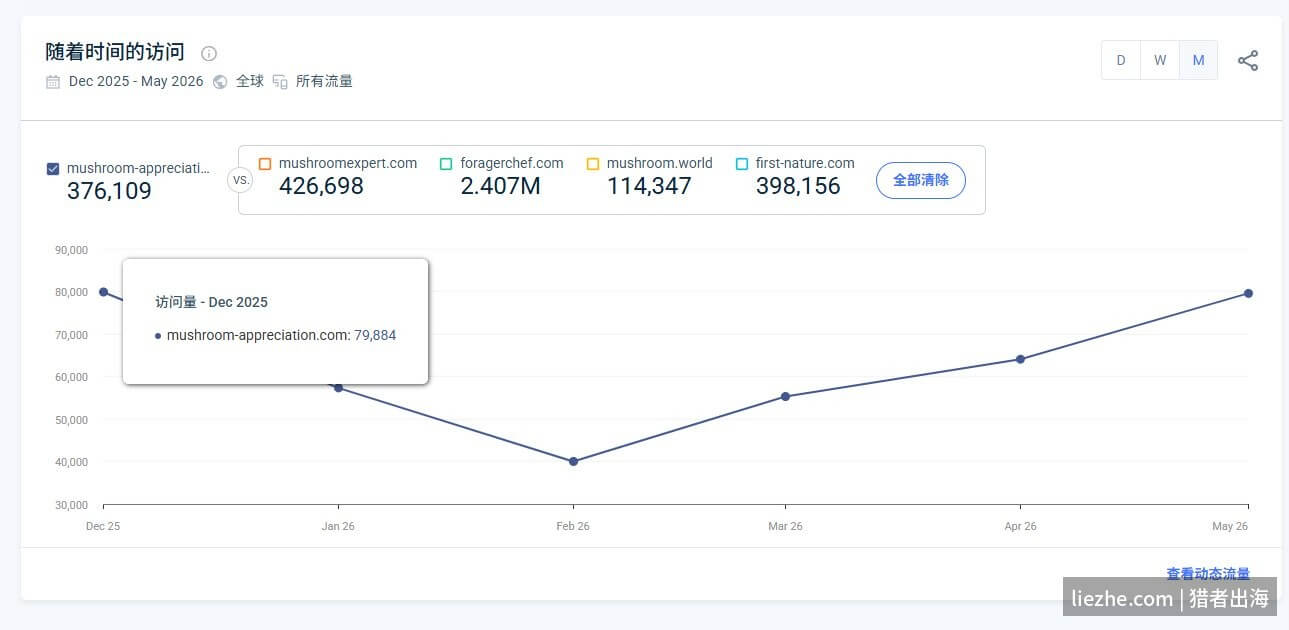1289x630 pixels.
Task: Click the Jan 26 data point
Action: point(338,388)
